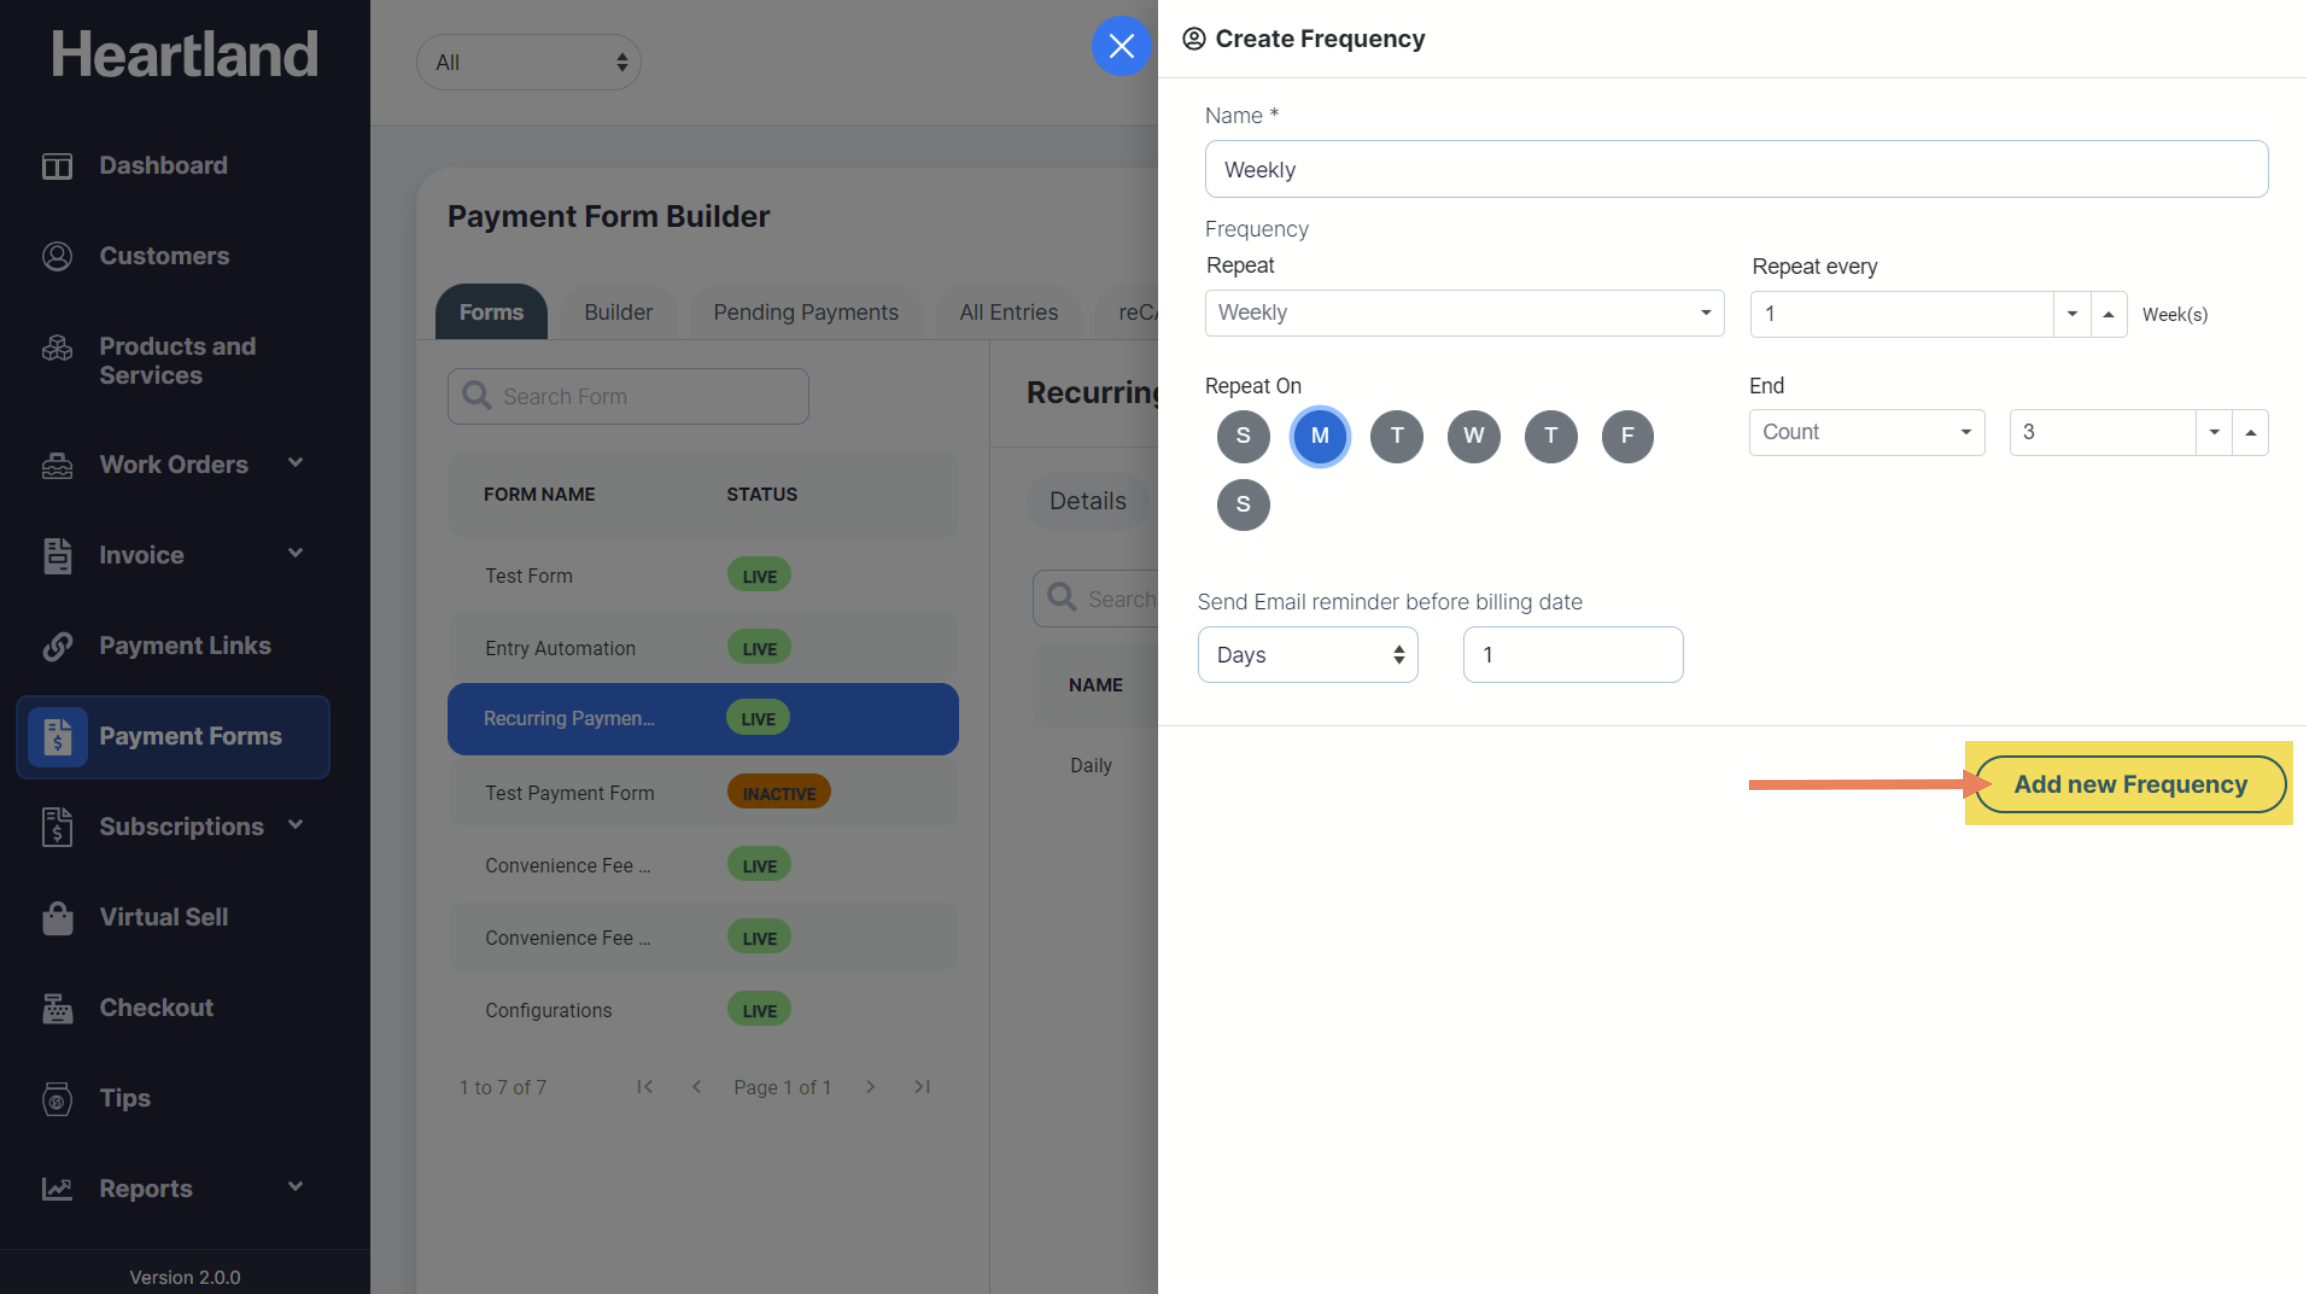
Task: Open the End Count dropdown
Action: coord(1865,432)
